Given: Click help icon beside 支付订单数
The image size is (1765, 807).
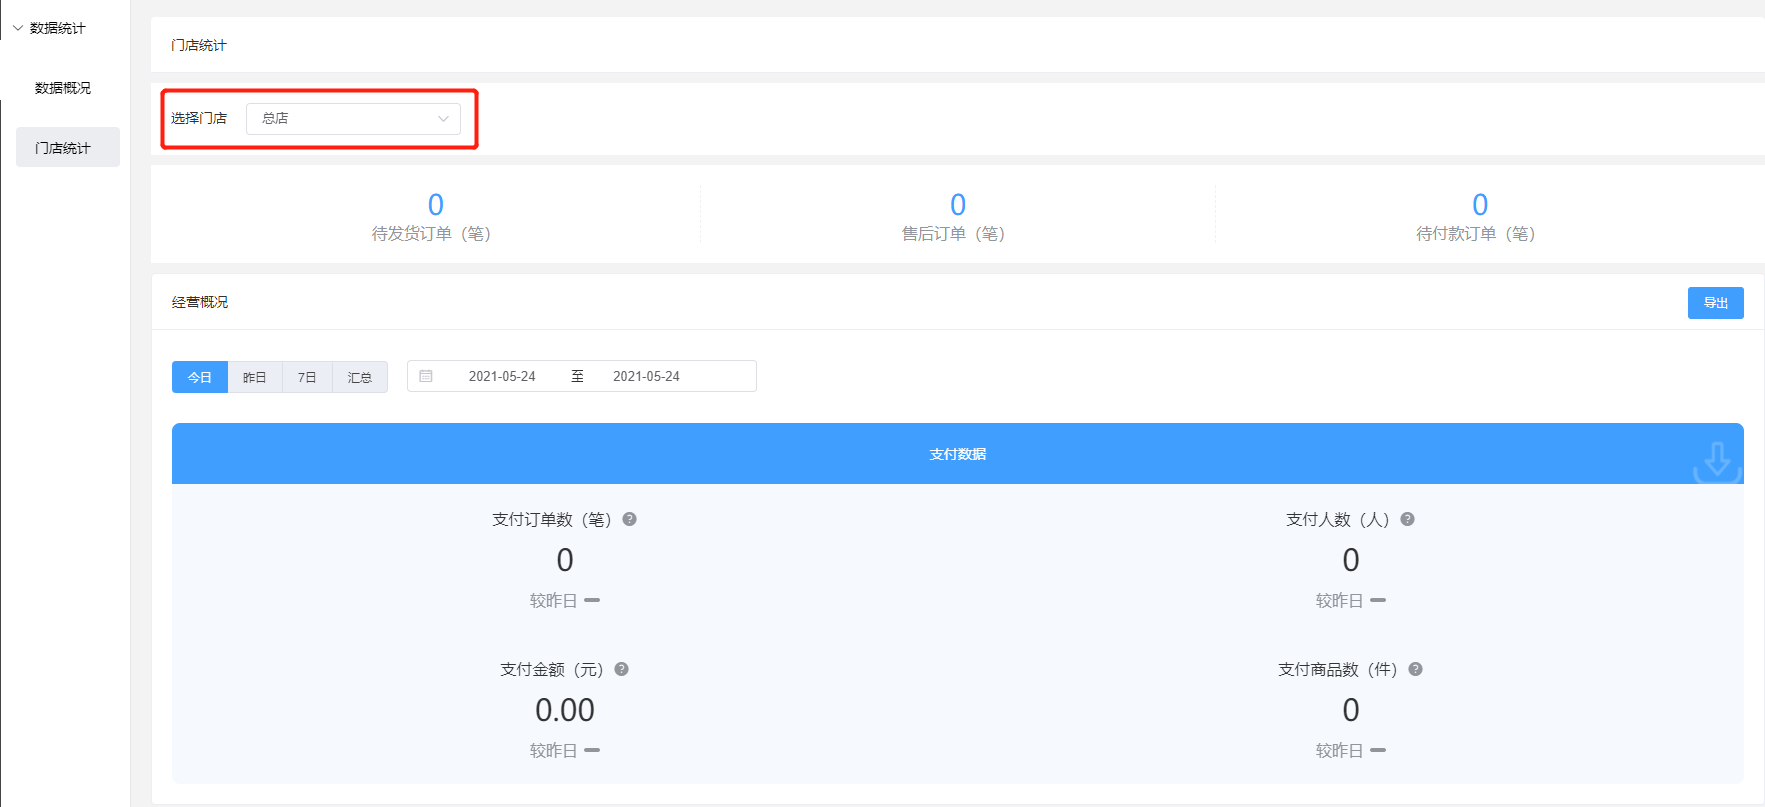Looking at the screenshot, I should 629,519.
